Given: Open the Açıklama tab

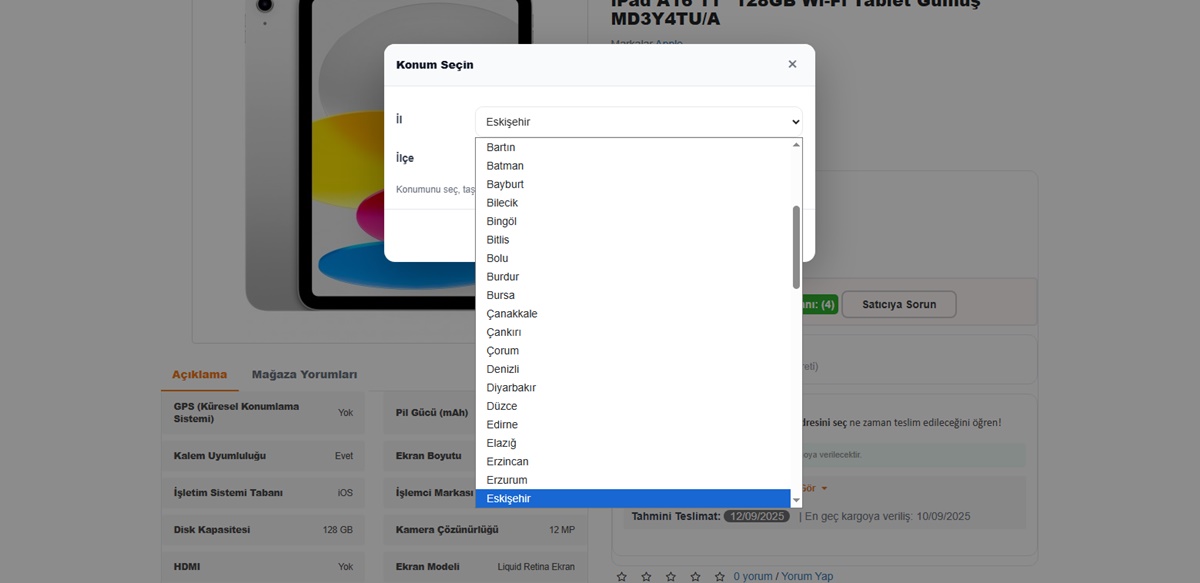Looking at the screenshot, I should (x=199, y=375).
